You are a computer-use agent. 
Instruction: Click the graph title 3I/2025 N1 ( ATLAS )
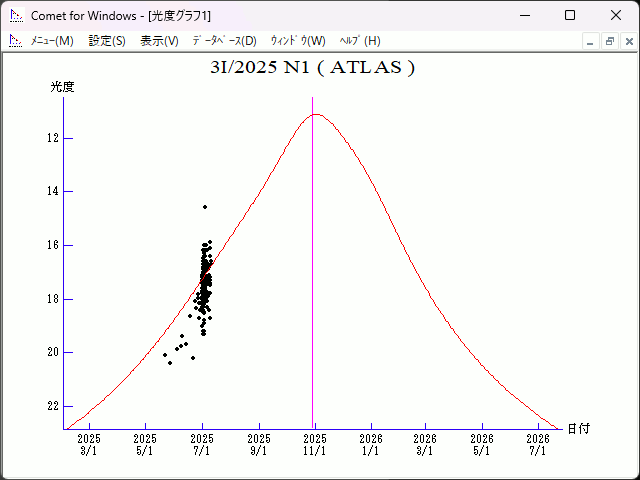click(313, 67)
